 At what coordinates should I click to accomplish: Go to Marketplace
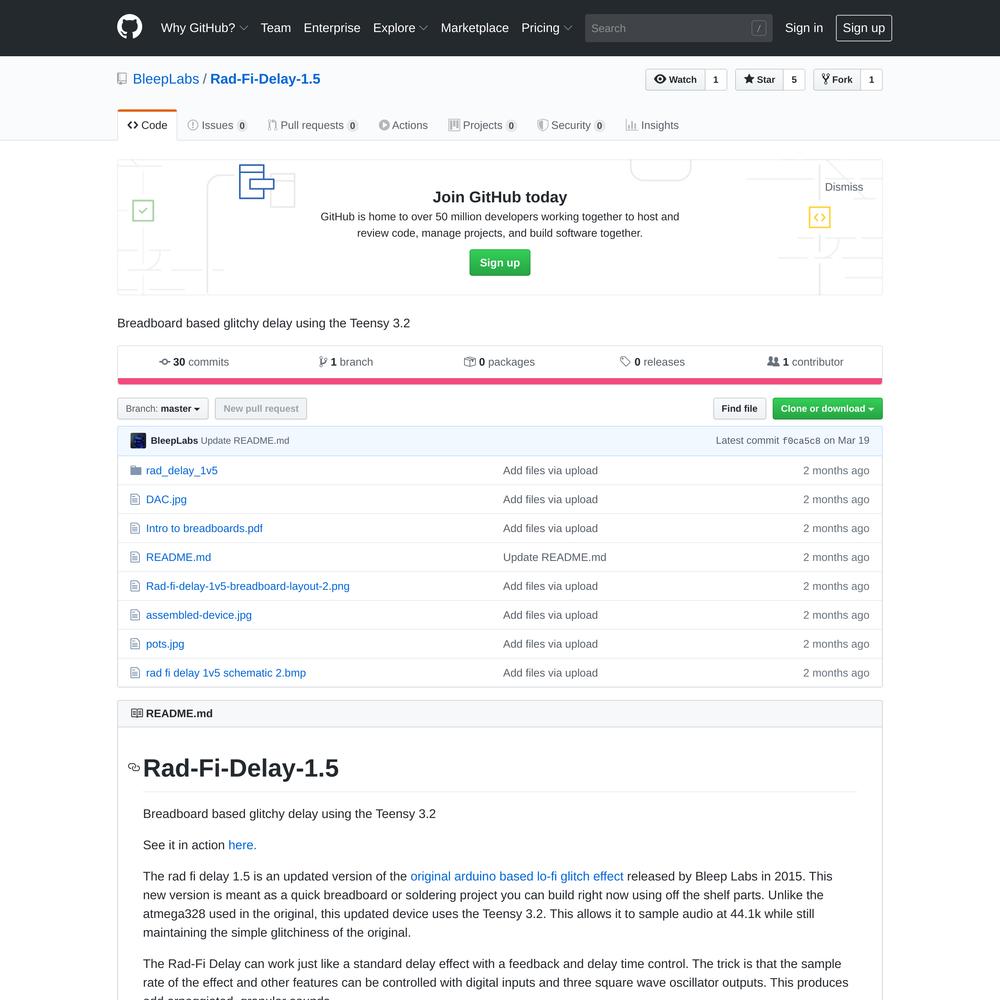[x=474, y=28]
